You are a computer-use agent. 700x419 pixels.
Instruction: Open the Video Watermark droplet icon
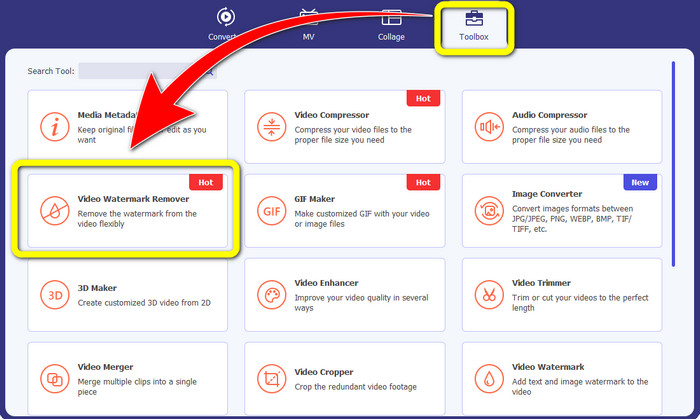click(x=488, y=379)
